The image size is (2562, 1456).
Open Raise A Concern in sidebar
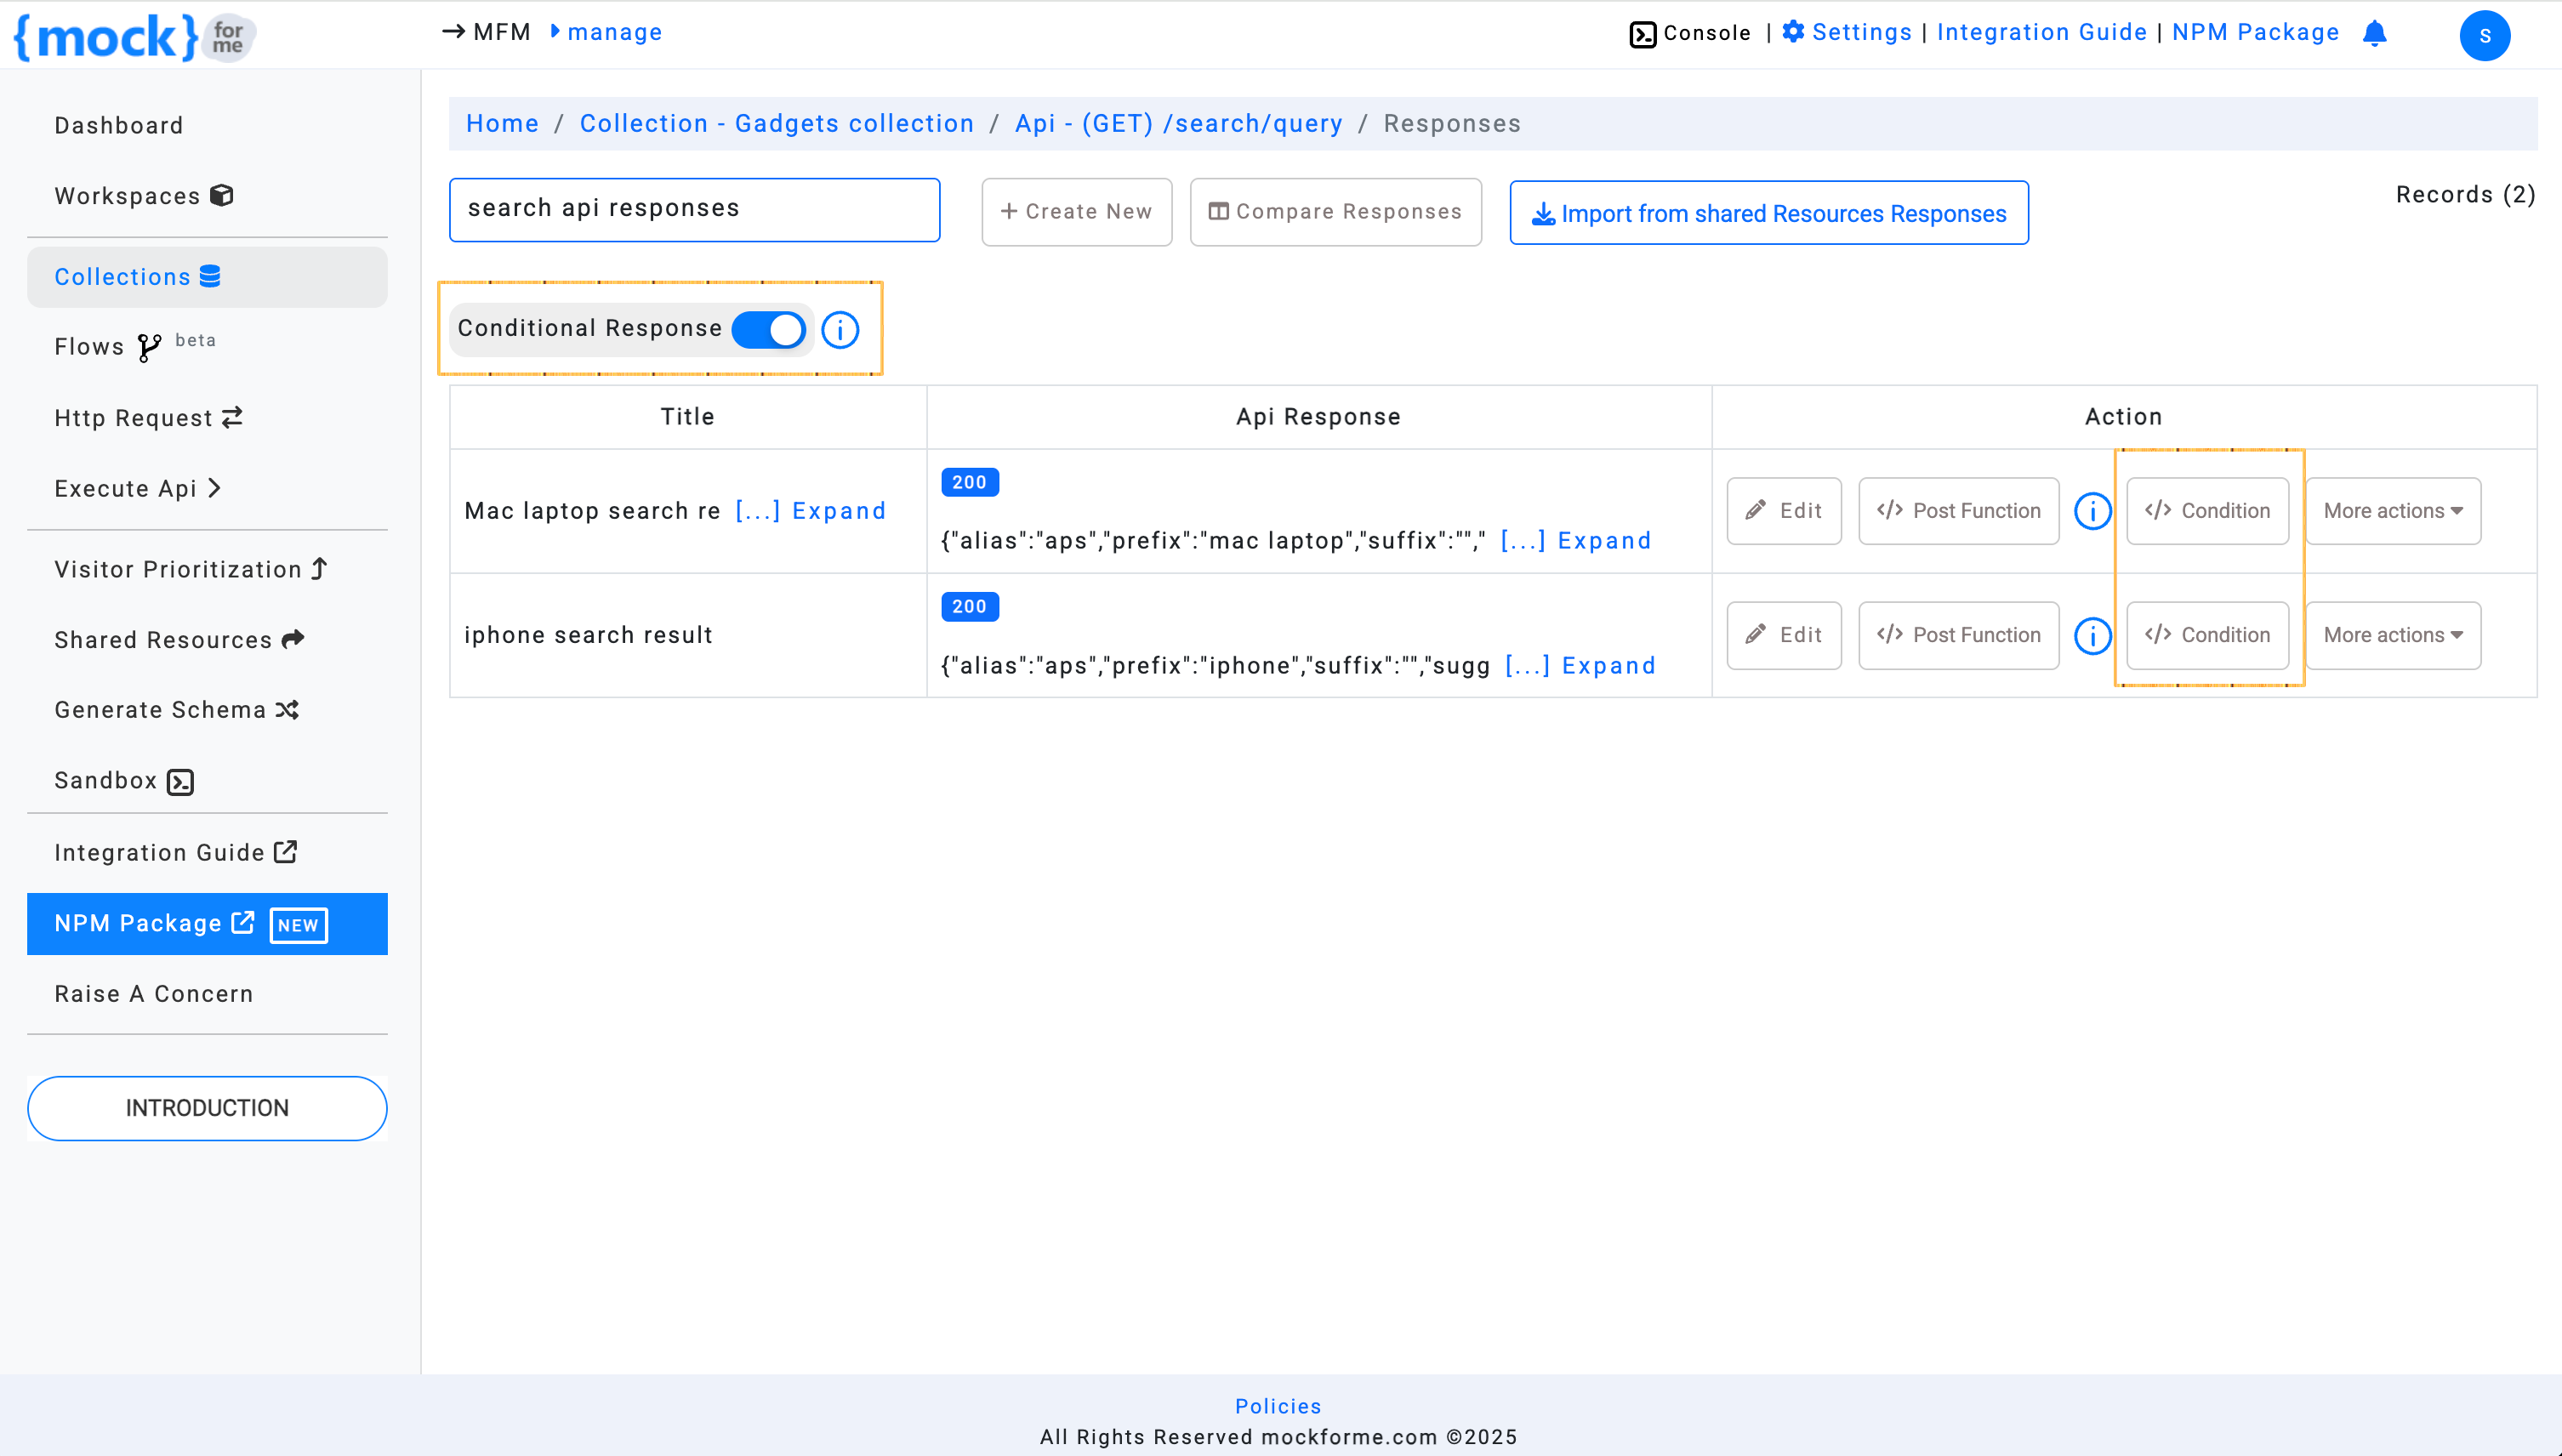coord(154,994)
